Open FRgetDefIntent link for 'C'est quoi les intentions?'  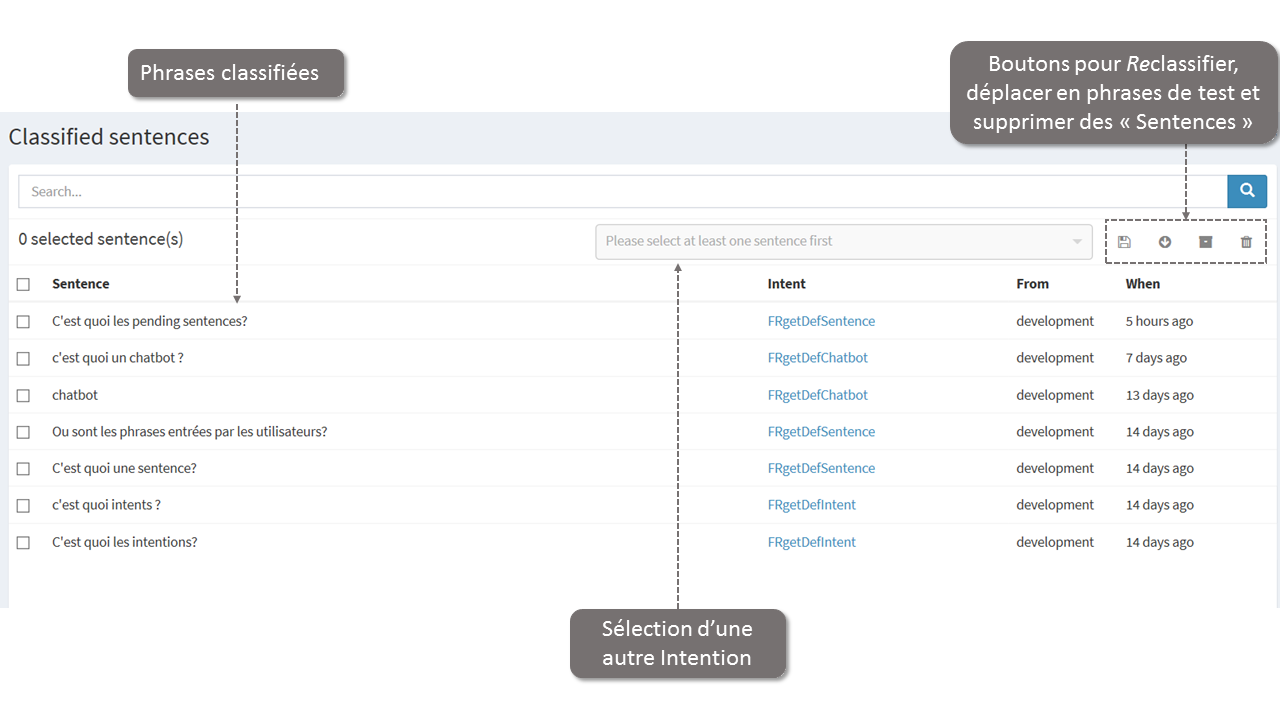(x=812, y=542)
